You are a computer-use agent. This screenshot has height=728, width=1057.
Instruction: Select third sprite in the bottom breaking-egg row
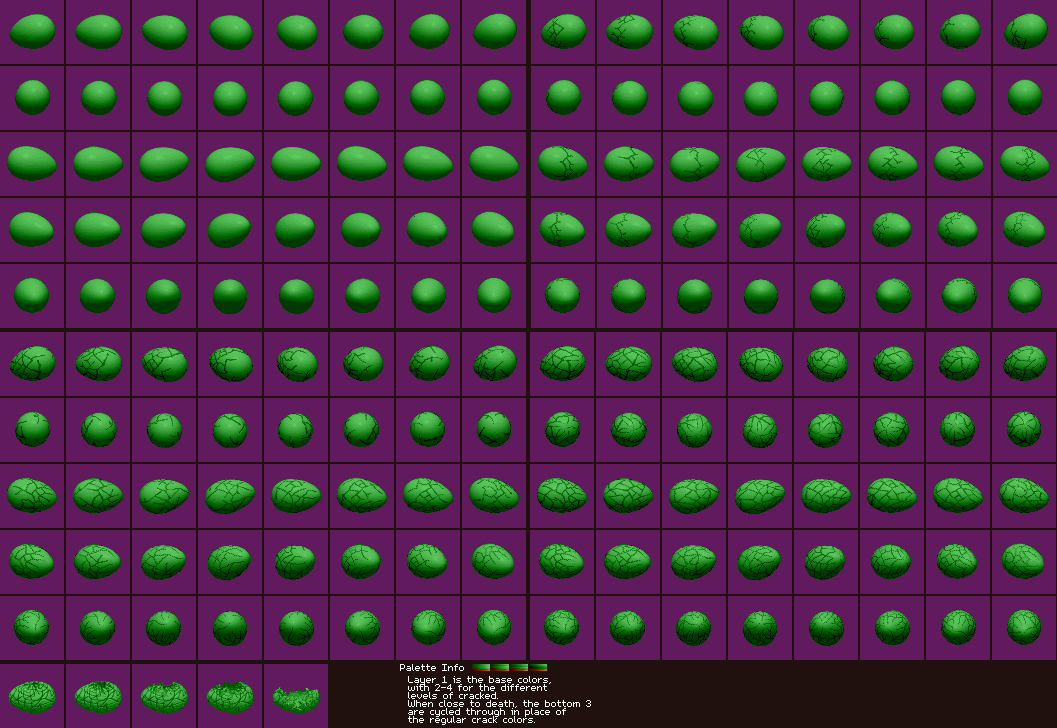(164, 696)
